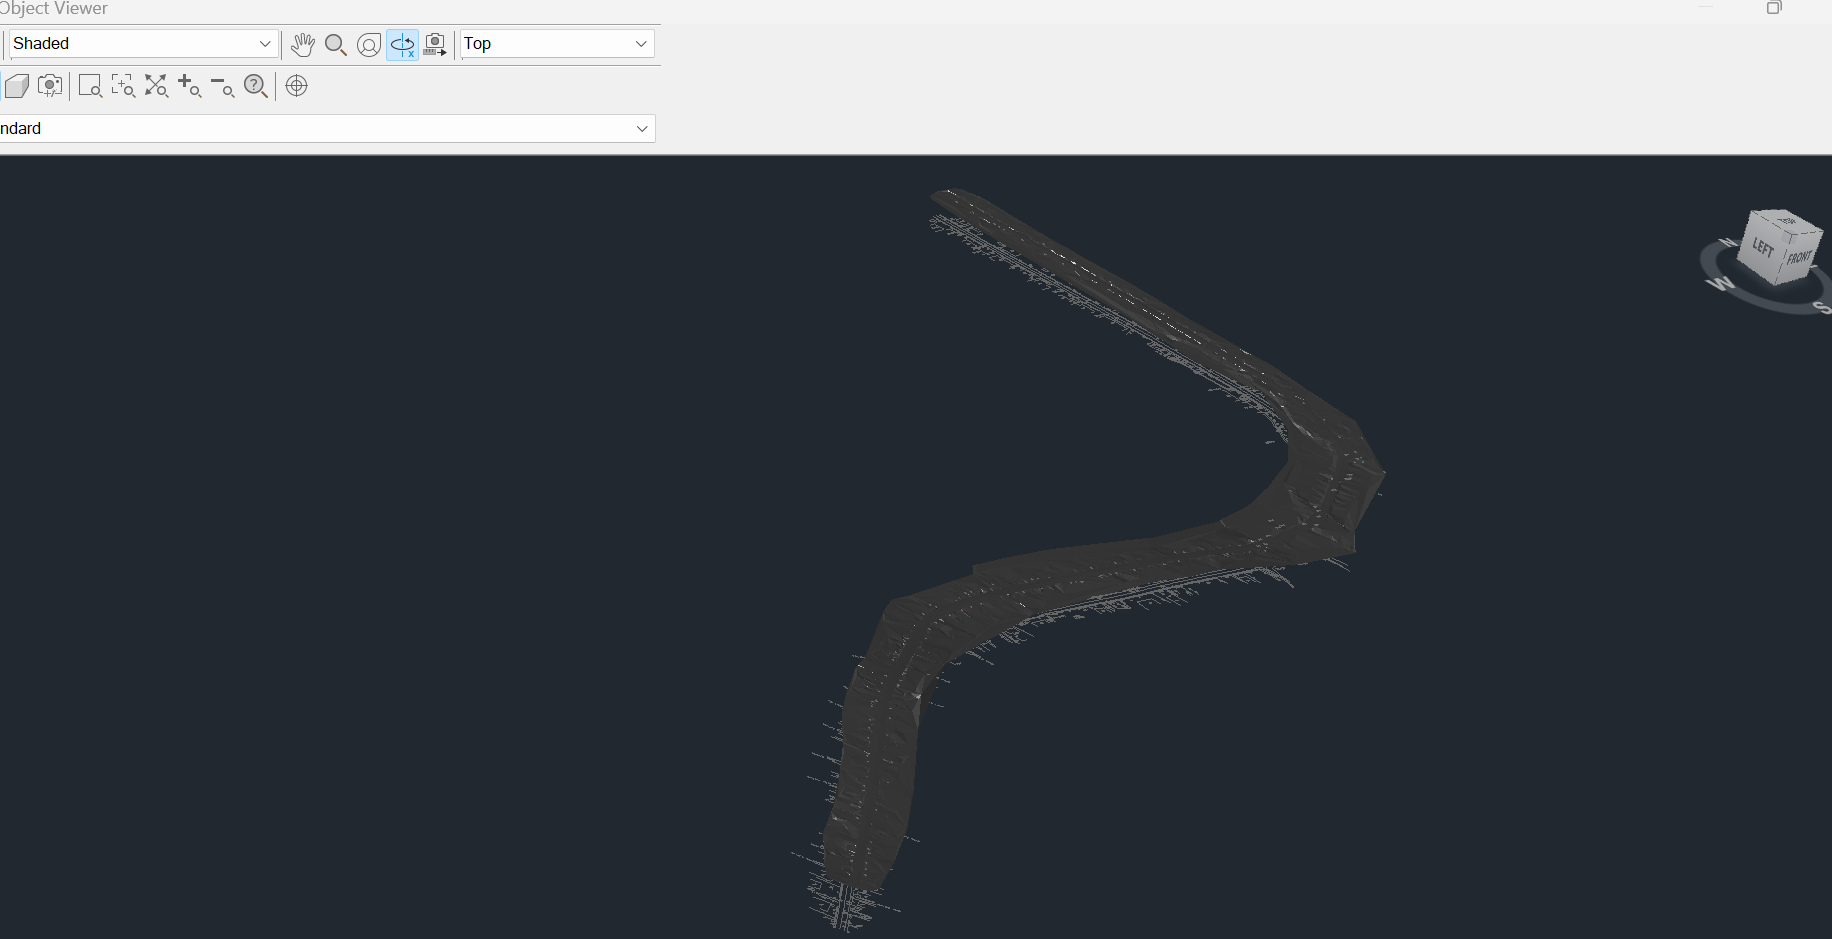
Task: Click the ViewCube top face
Action: point(1787,220)
